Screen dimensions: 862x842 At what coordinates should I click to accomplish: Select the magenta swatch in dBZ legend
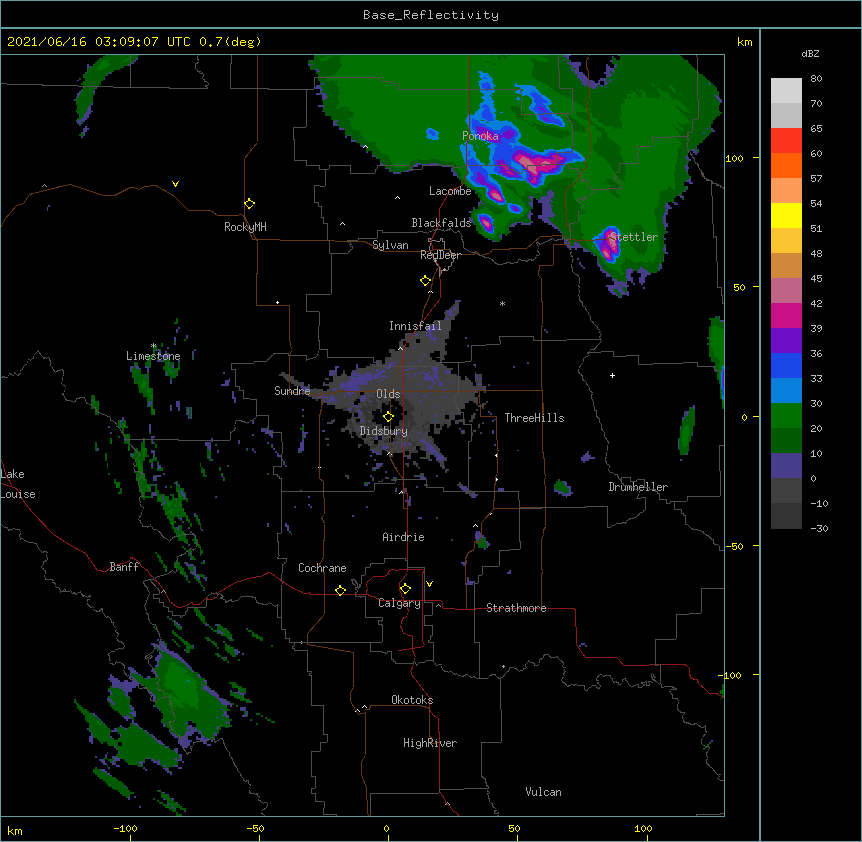(786, 315)
